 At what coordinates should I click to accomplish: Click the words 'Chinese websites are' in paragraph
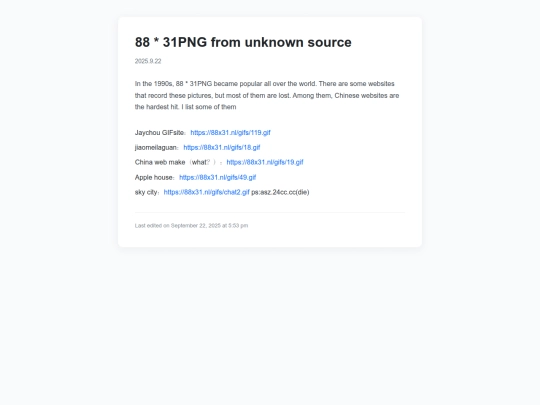pos(367,95)
